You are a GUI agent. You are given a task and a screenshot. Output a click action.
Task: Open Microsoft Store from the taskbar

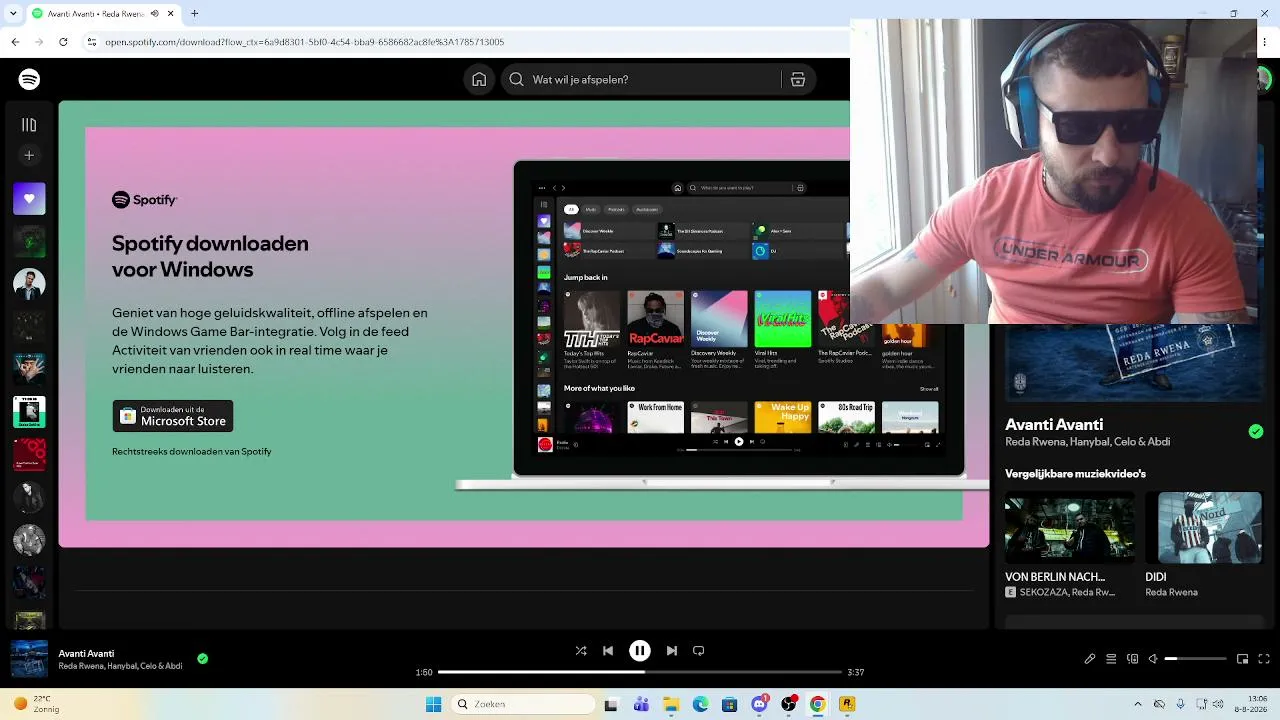coord(730,705)
